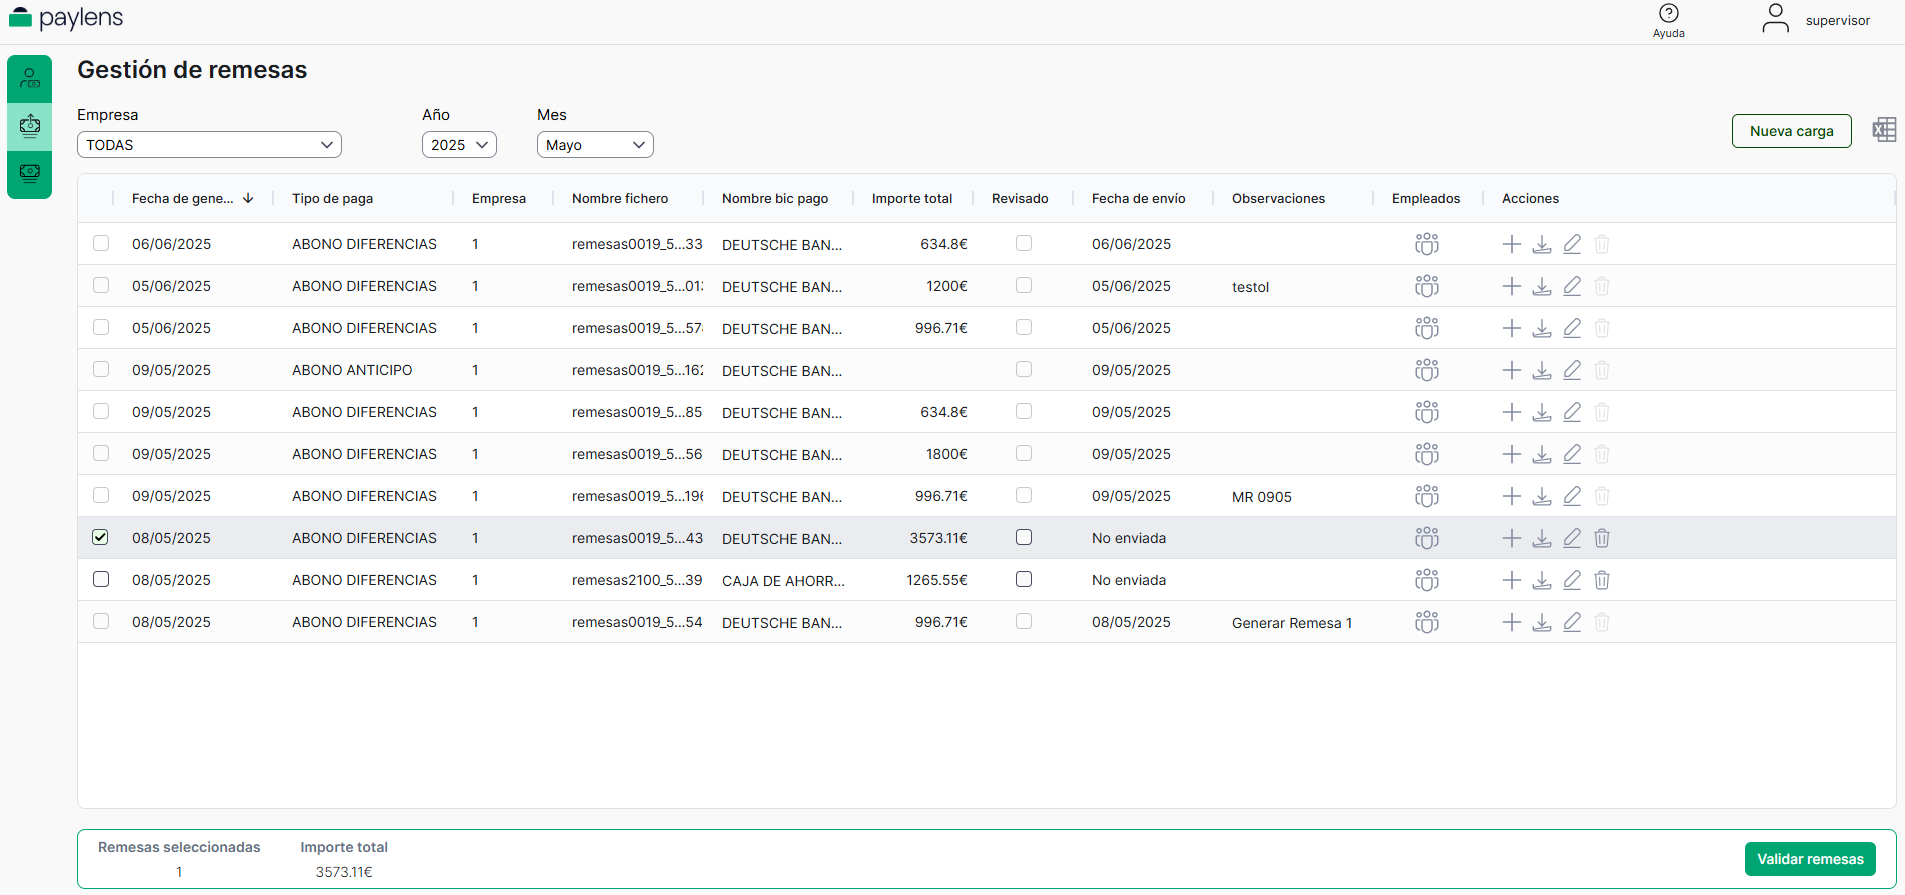Open the remittances sidebar menu icon
The width and height of the screenshot is (1905, 895).
point(30,126)
